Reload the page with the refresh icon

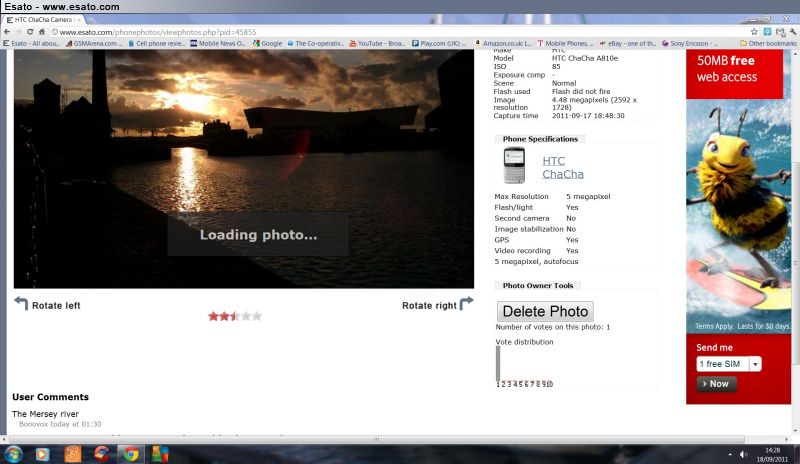coord(30,32)
